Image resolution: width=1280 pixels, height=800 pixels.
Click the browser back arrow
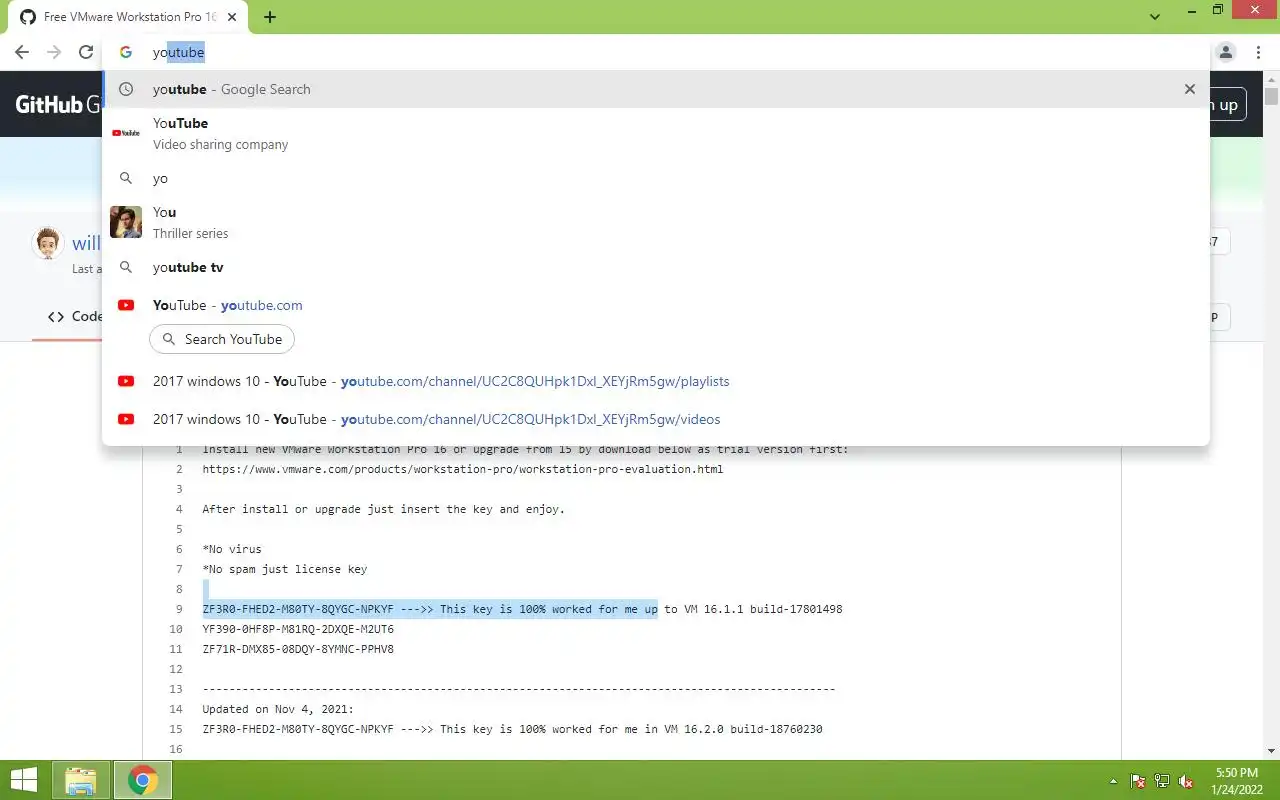tap(22, 52)
